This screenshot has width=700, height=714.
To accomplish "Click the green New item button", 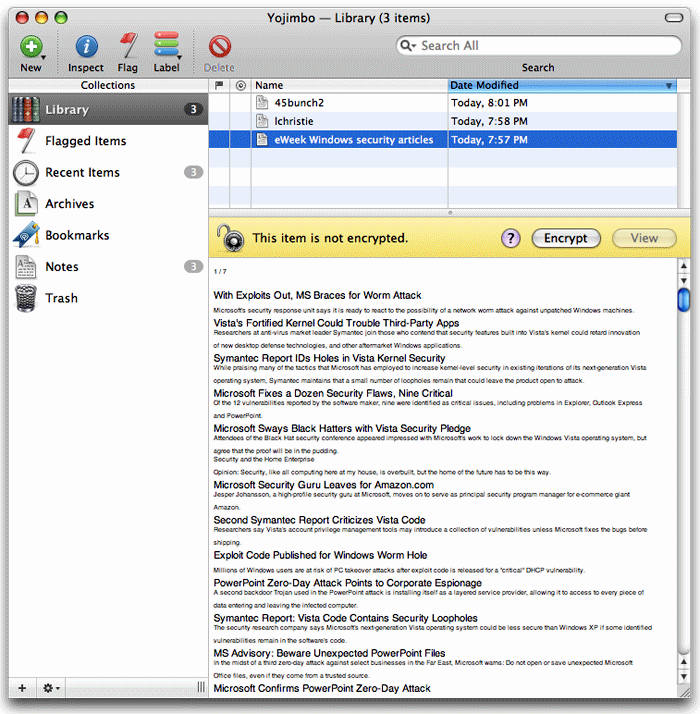I will point(31,46).
